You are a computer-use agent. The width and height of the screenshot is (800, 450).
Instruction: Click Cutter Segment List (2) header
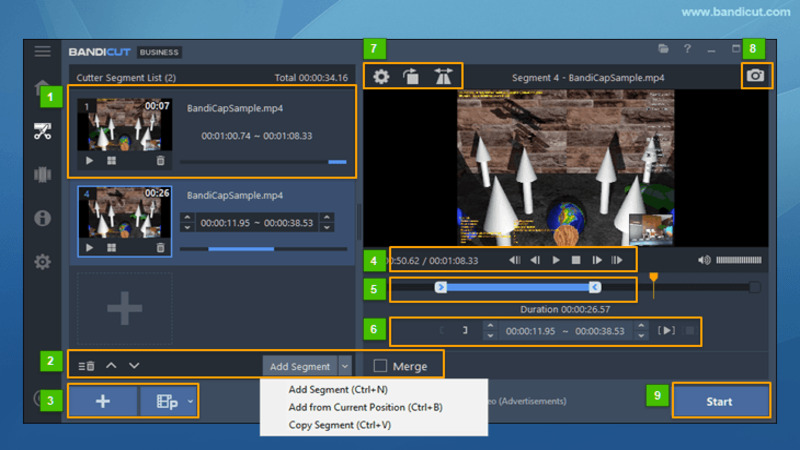[126, 78]
